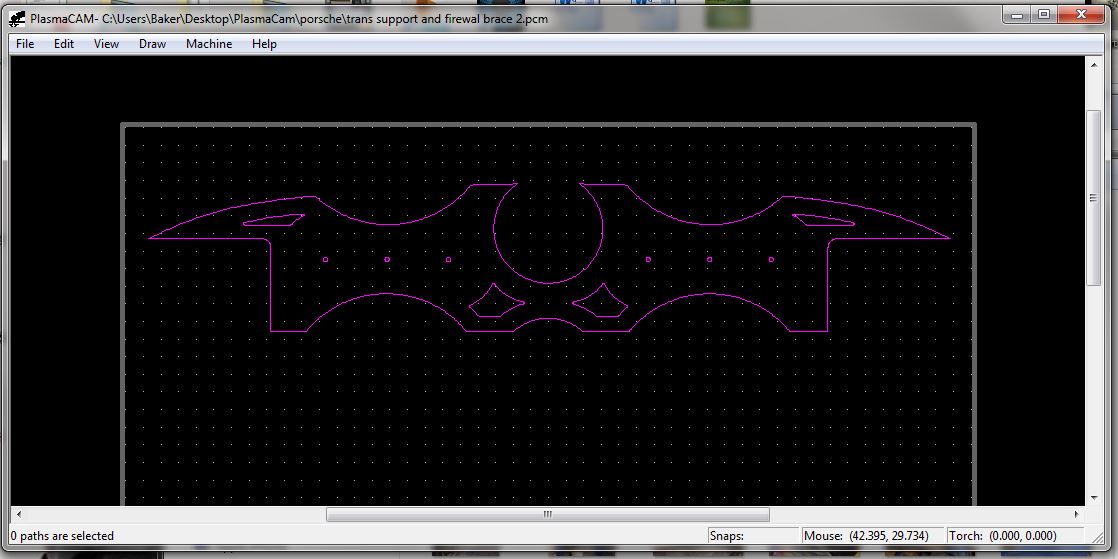Maximize the PlasmaCAM window
Image resolution: width=1118 pixels, height=559 pixels.
point(1043,15)
